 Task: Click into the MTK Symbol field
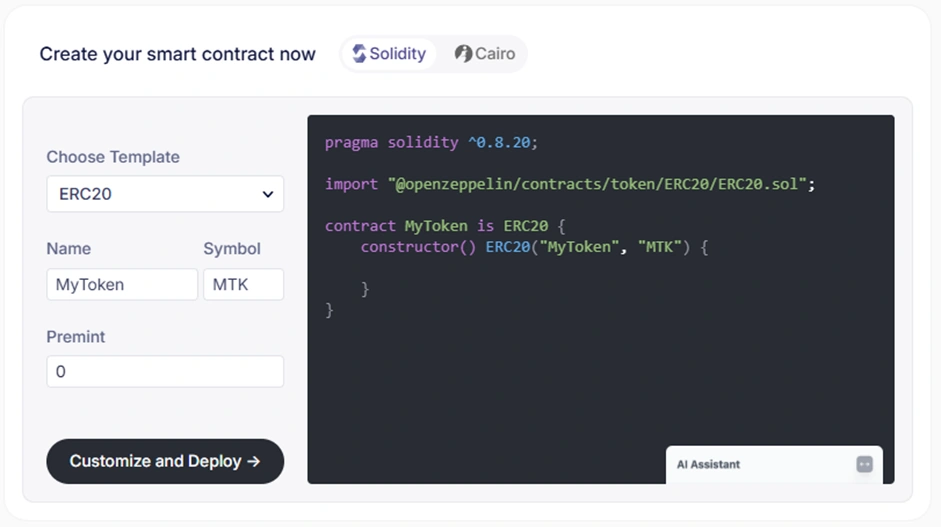coord(243,285)
